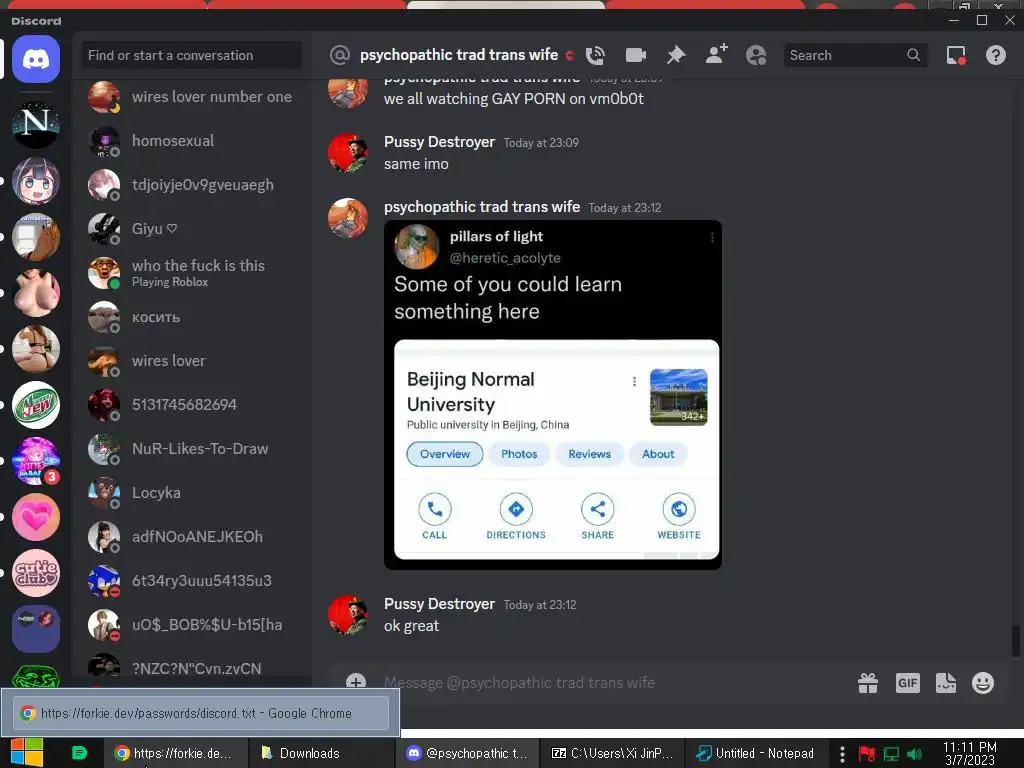Image resolution: width=1024 pixels, height=768 pixels.
Task: Open the Discord inbox
Action: (956, 56)
